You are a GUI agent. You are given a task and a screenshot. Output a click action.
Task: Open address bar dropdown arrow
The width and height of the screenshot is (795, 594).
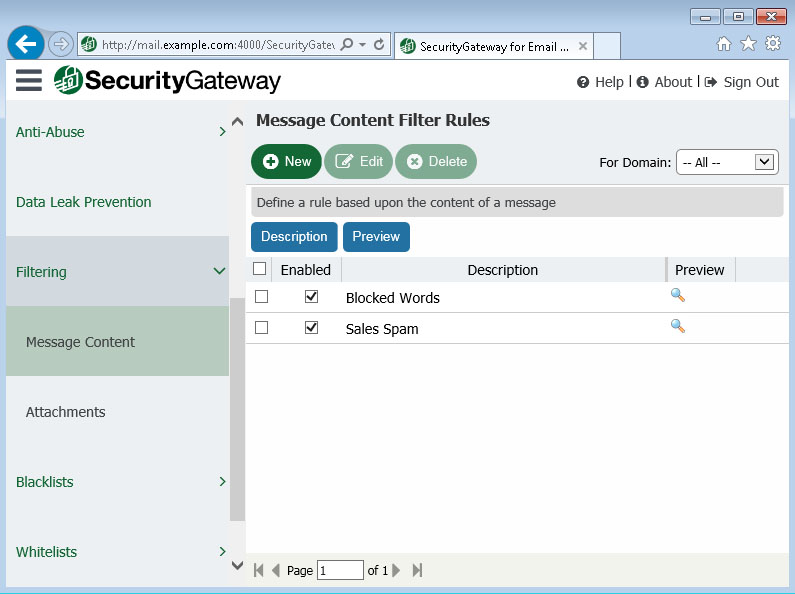tap(363, 45)
